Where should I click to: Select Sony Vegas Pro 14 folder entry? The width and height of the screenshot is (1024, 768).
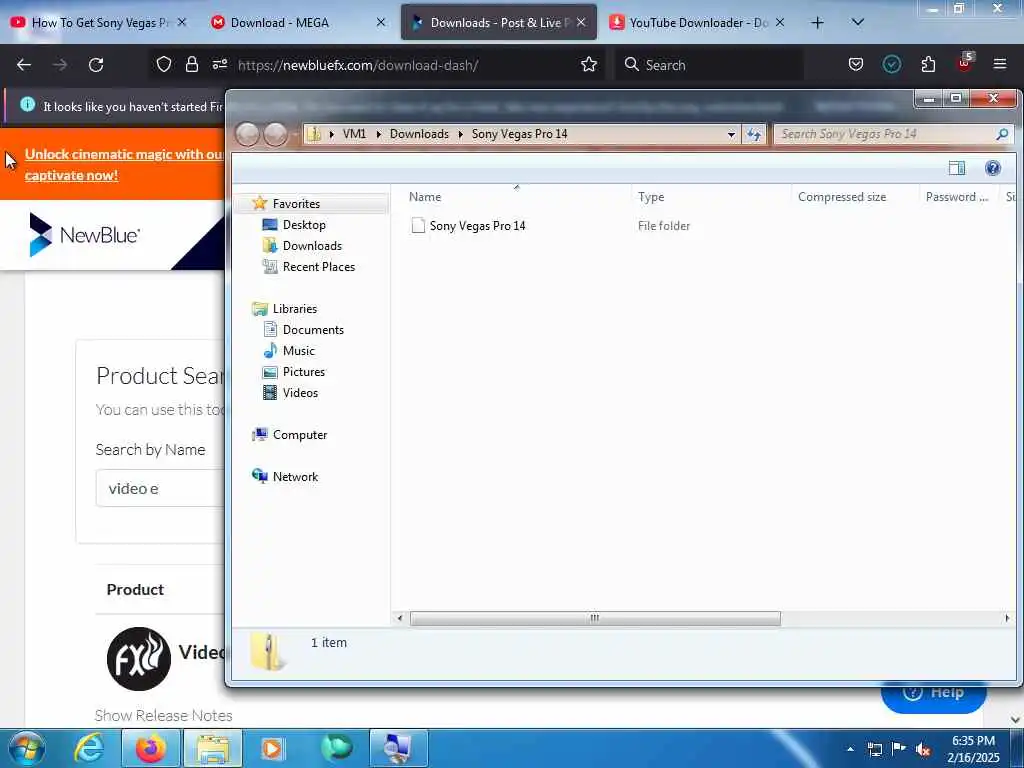coord(477,226)
